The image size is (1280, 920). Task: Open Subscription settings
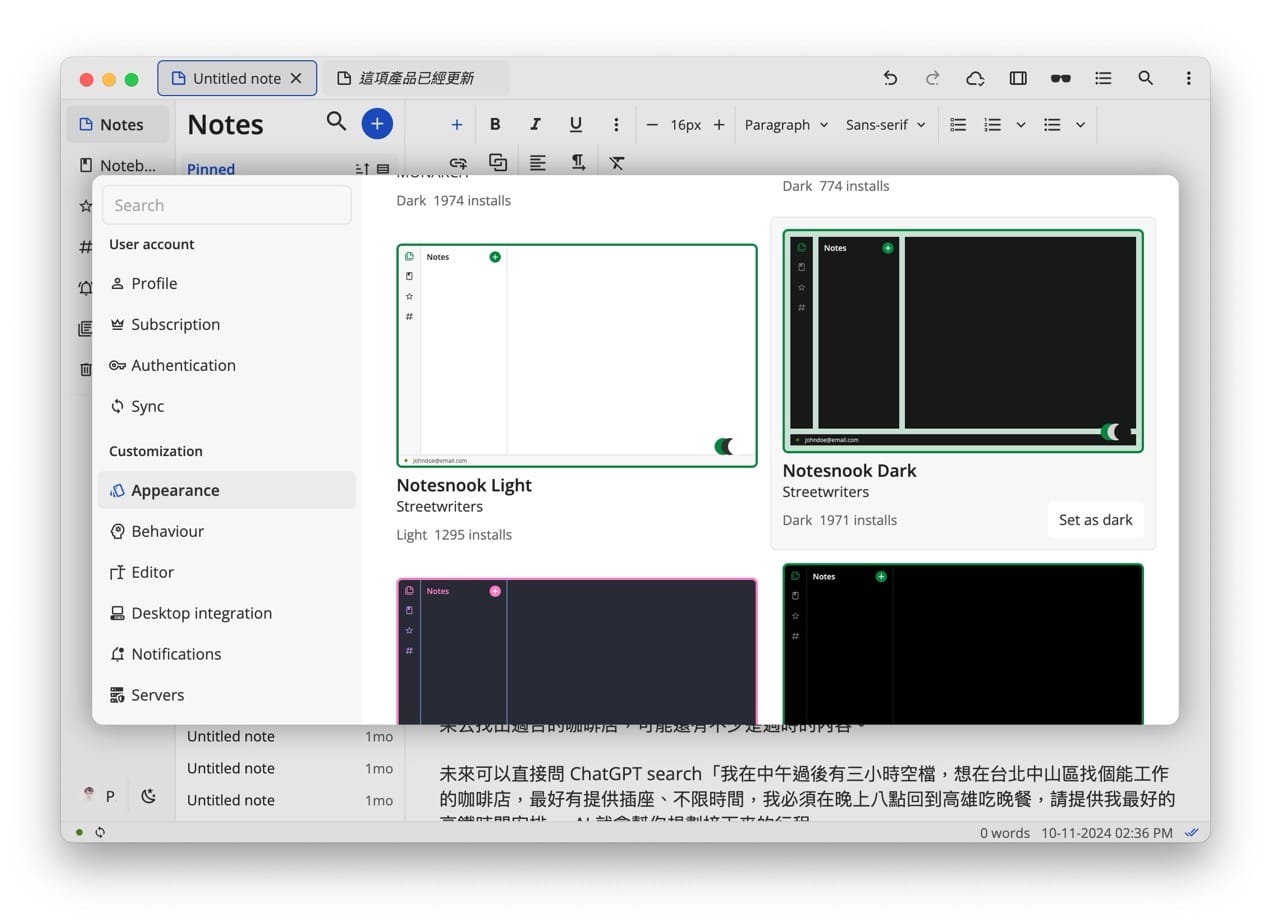coord(227,324)
